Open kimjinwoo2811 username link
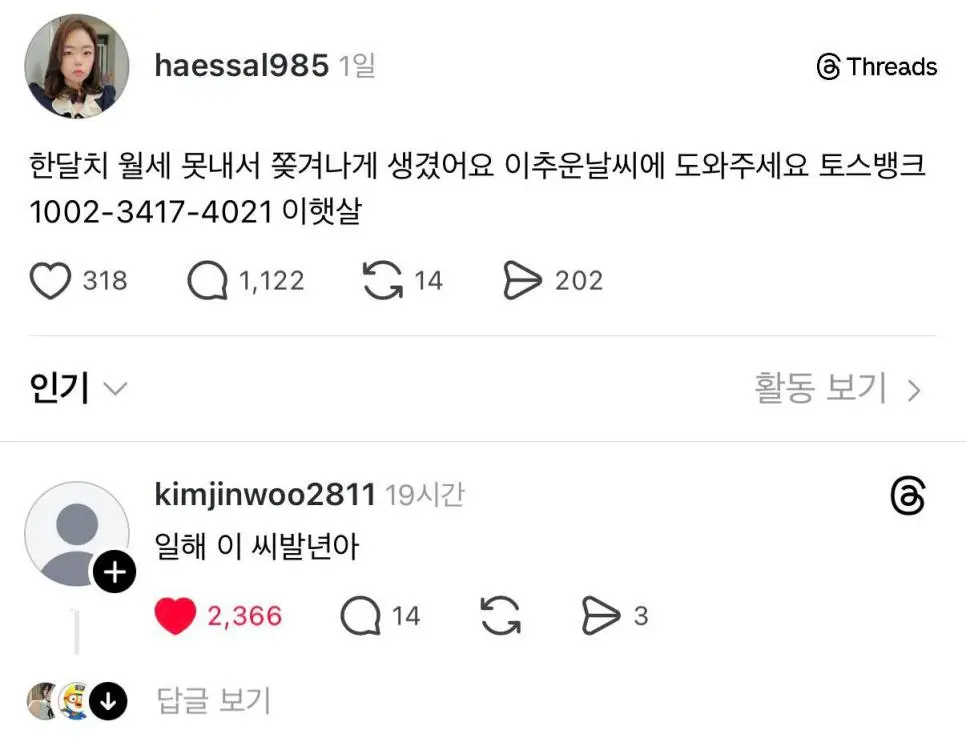 pos(265,494)
